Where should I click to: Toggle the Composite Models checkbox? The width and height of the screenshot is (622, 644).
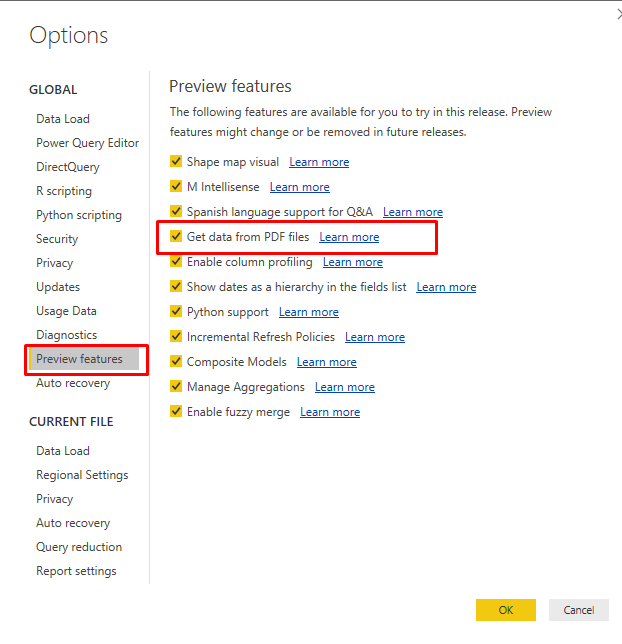176,362
